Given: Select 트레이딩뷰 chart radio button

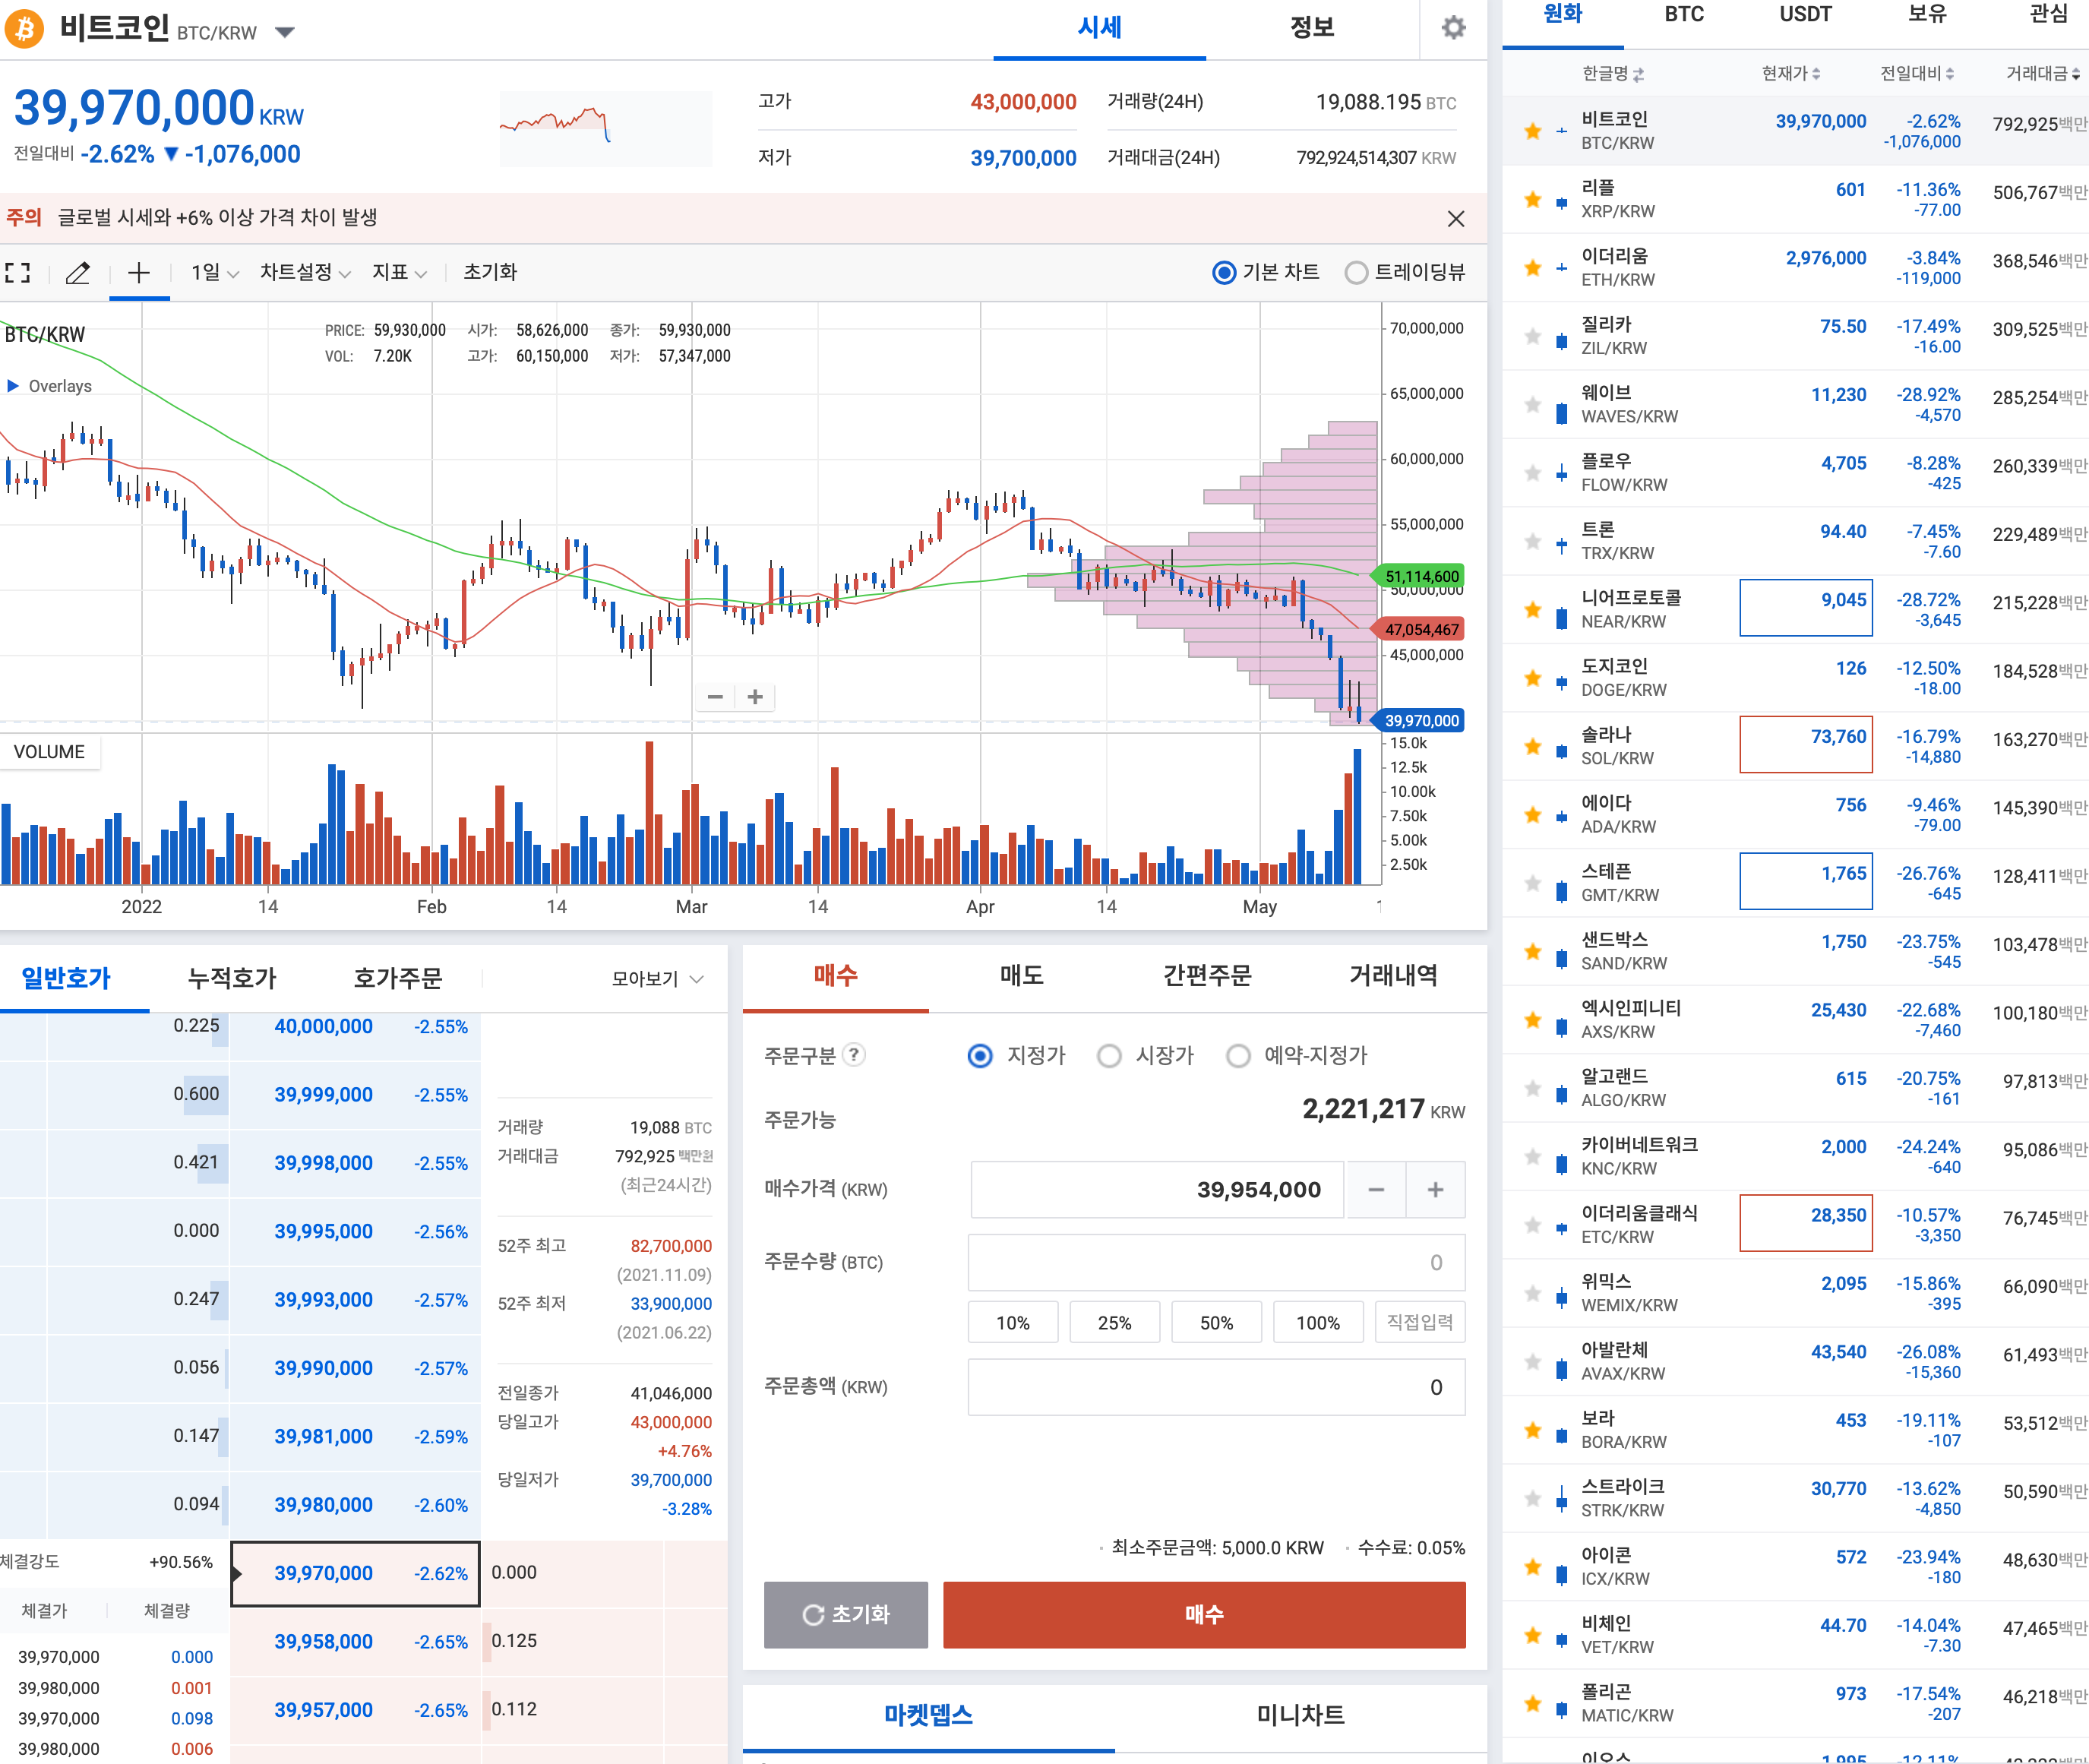Looking at the screenshot, I should click(1355, 272).
